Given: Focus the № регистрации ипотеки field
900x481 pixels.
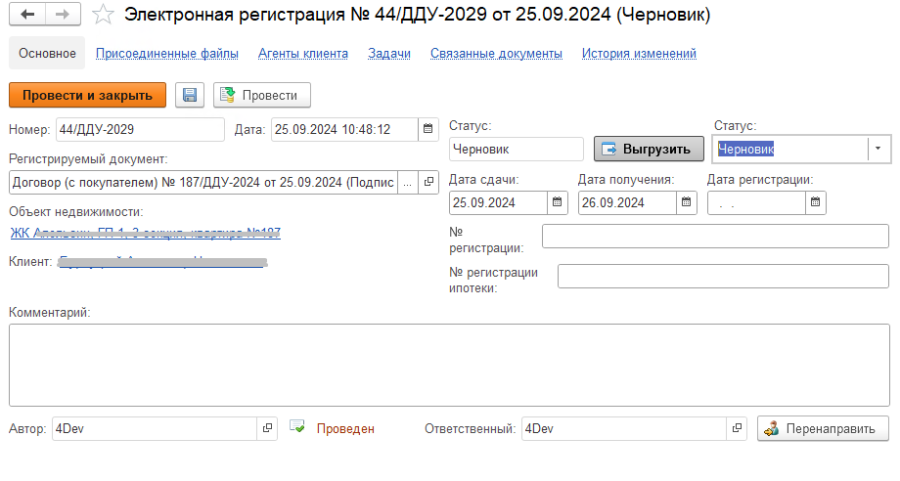Looking at the screenshot, I should click(722, 277).
